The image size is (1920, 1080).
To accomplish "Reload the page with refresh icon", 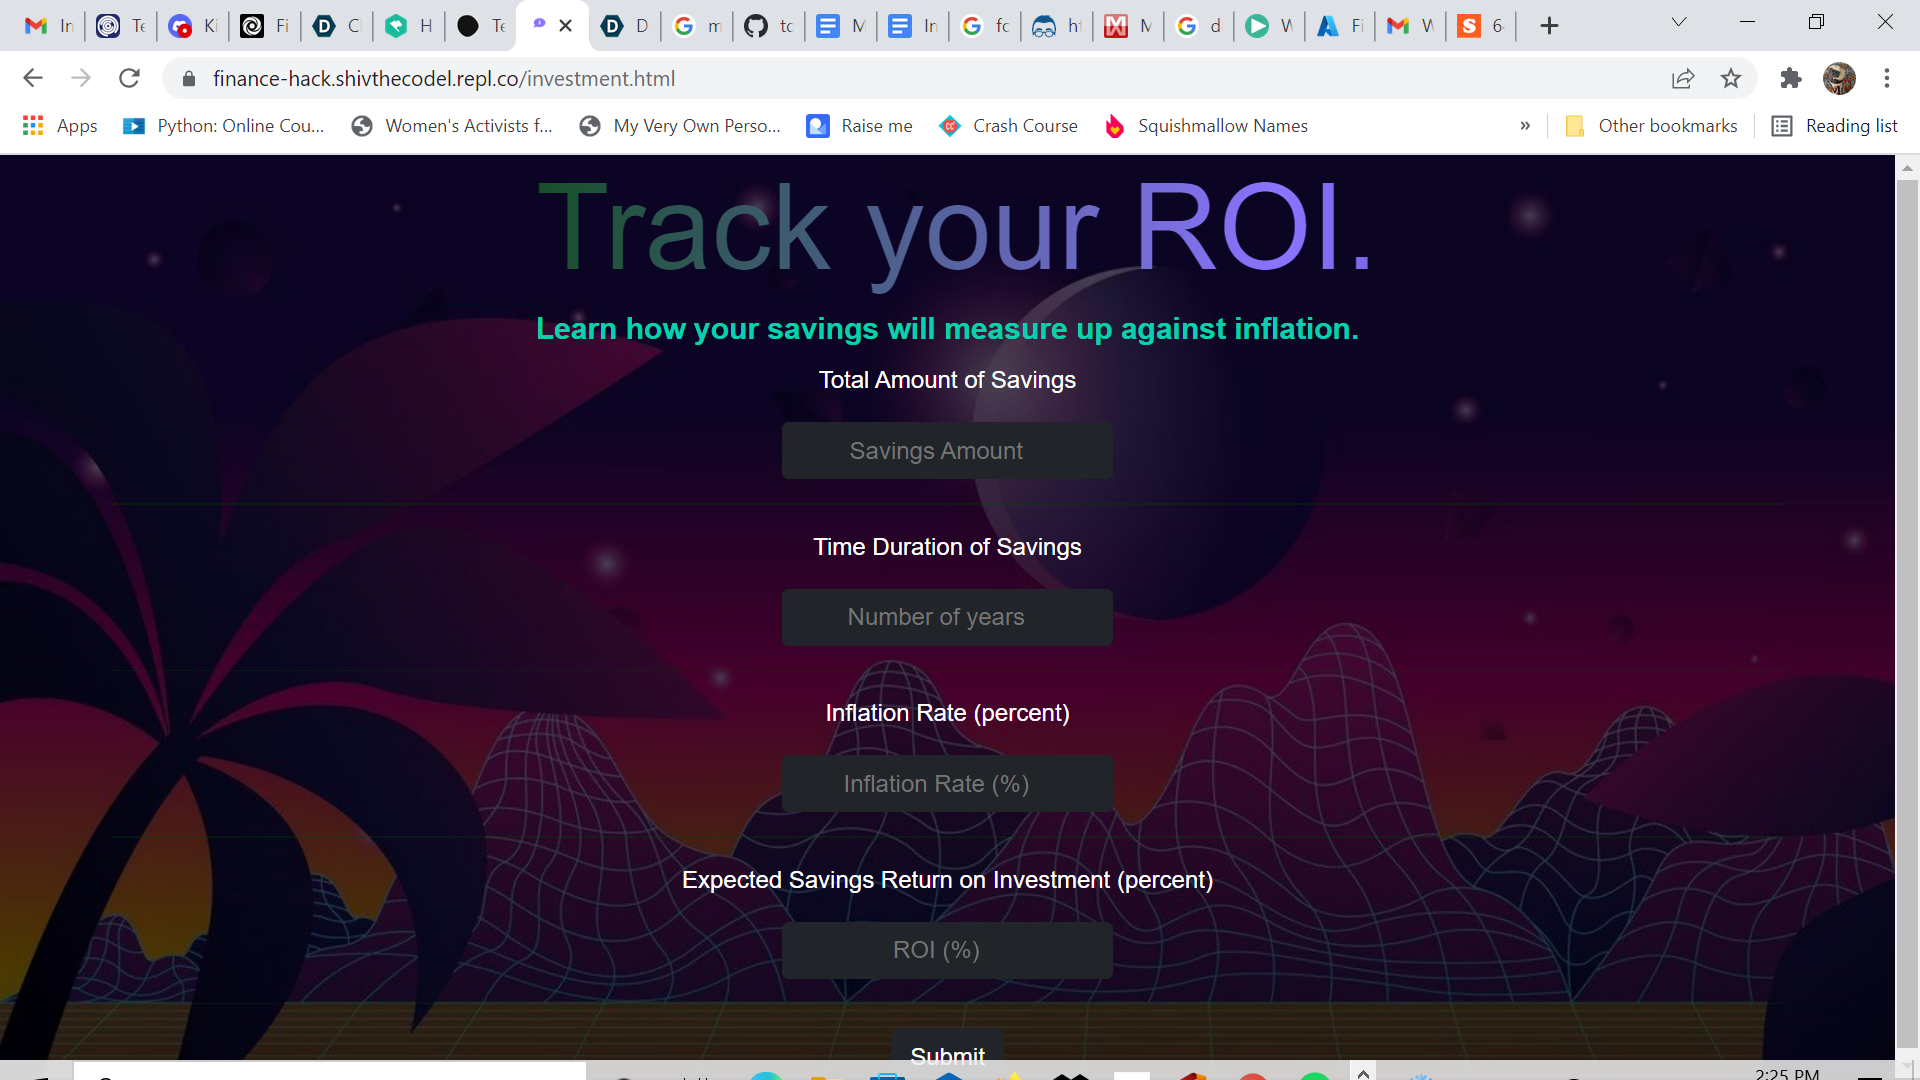I will 129,78.
